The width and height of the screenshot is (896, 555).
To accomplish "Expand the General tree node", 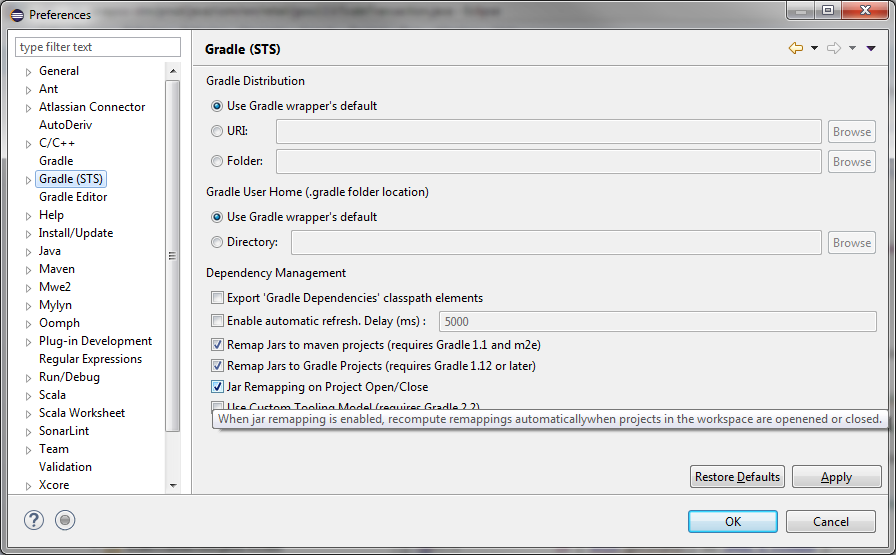I will click(x=28, y=72).
